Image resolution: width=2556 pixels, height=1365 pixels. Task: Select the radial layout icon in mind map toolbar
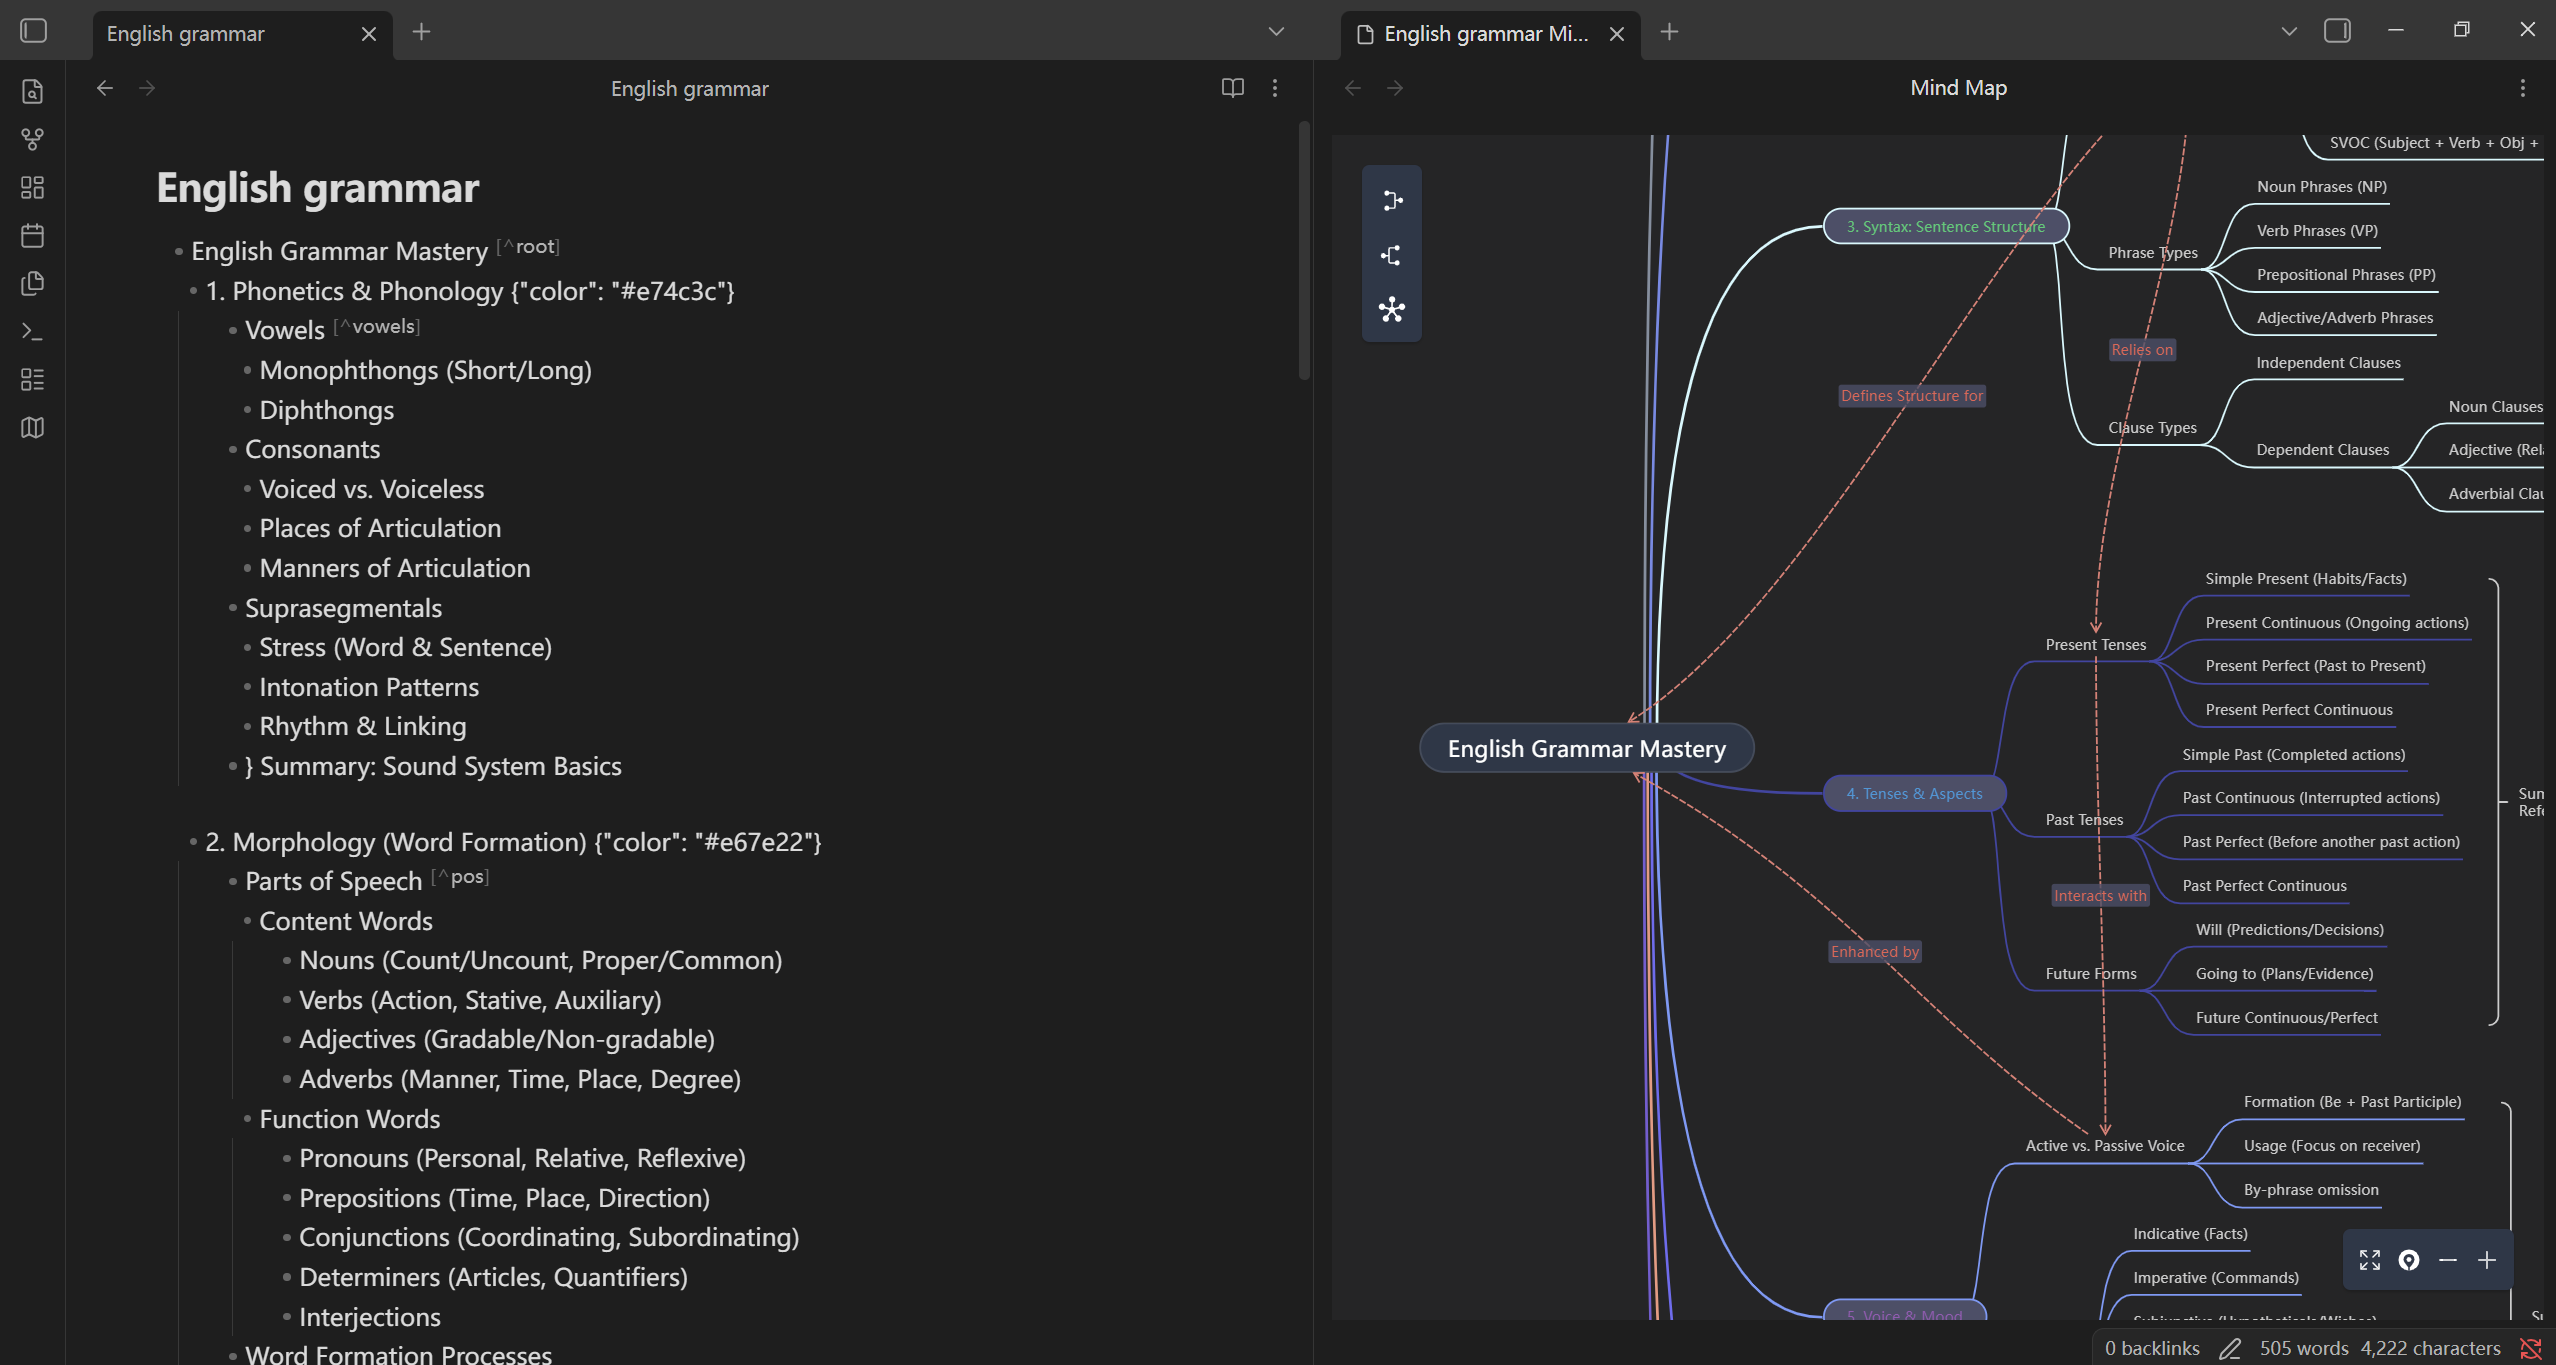1391,309
